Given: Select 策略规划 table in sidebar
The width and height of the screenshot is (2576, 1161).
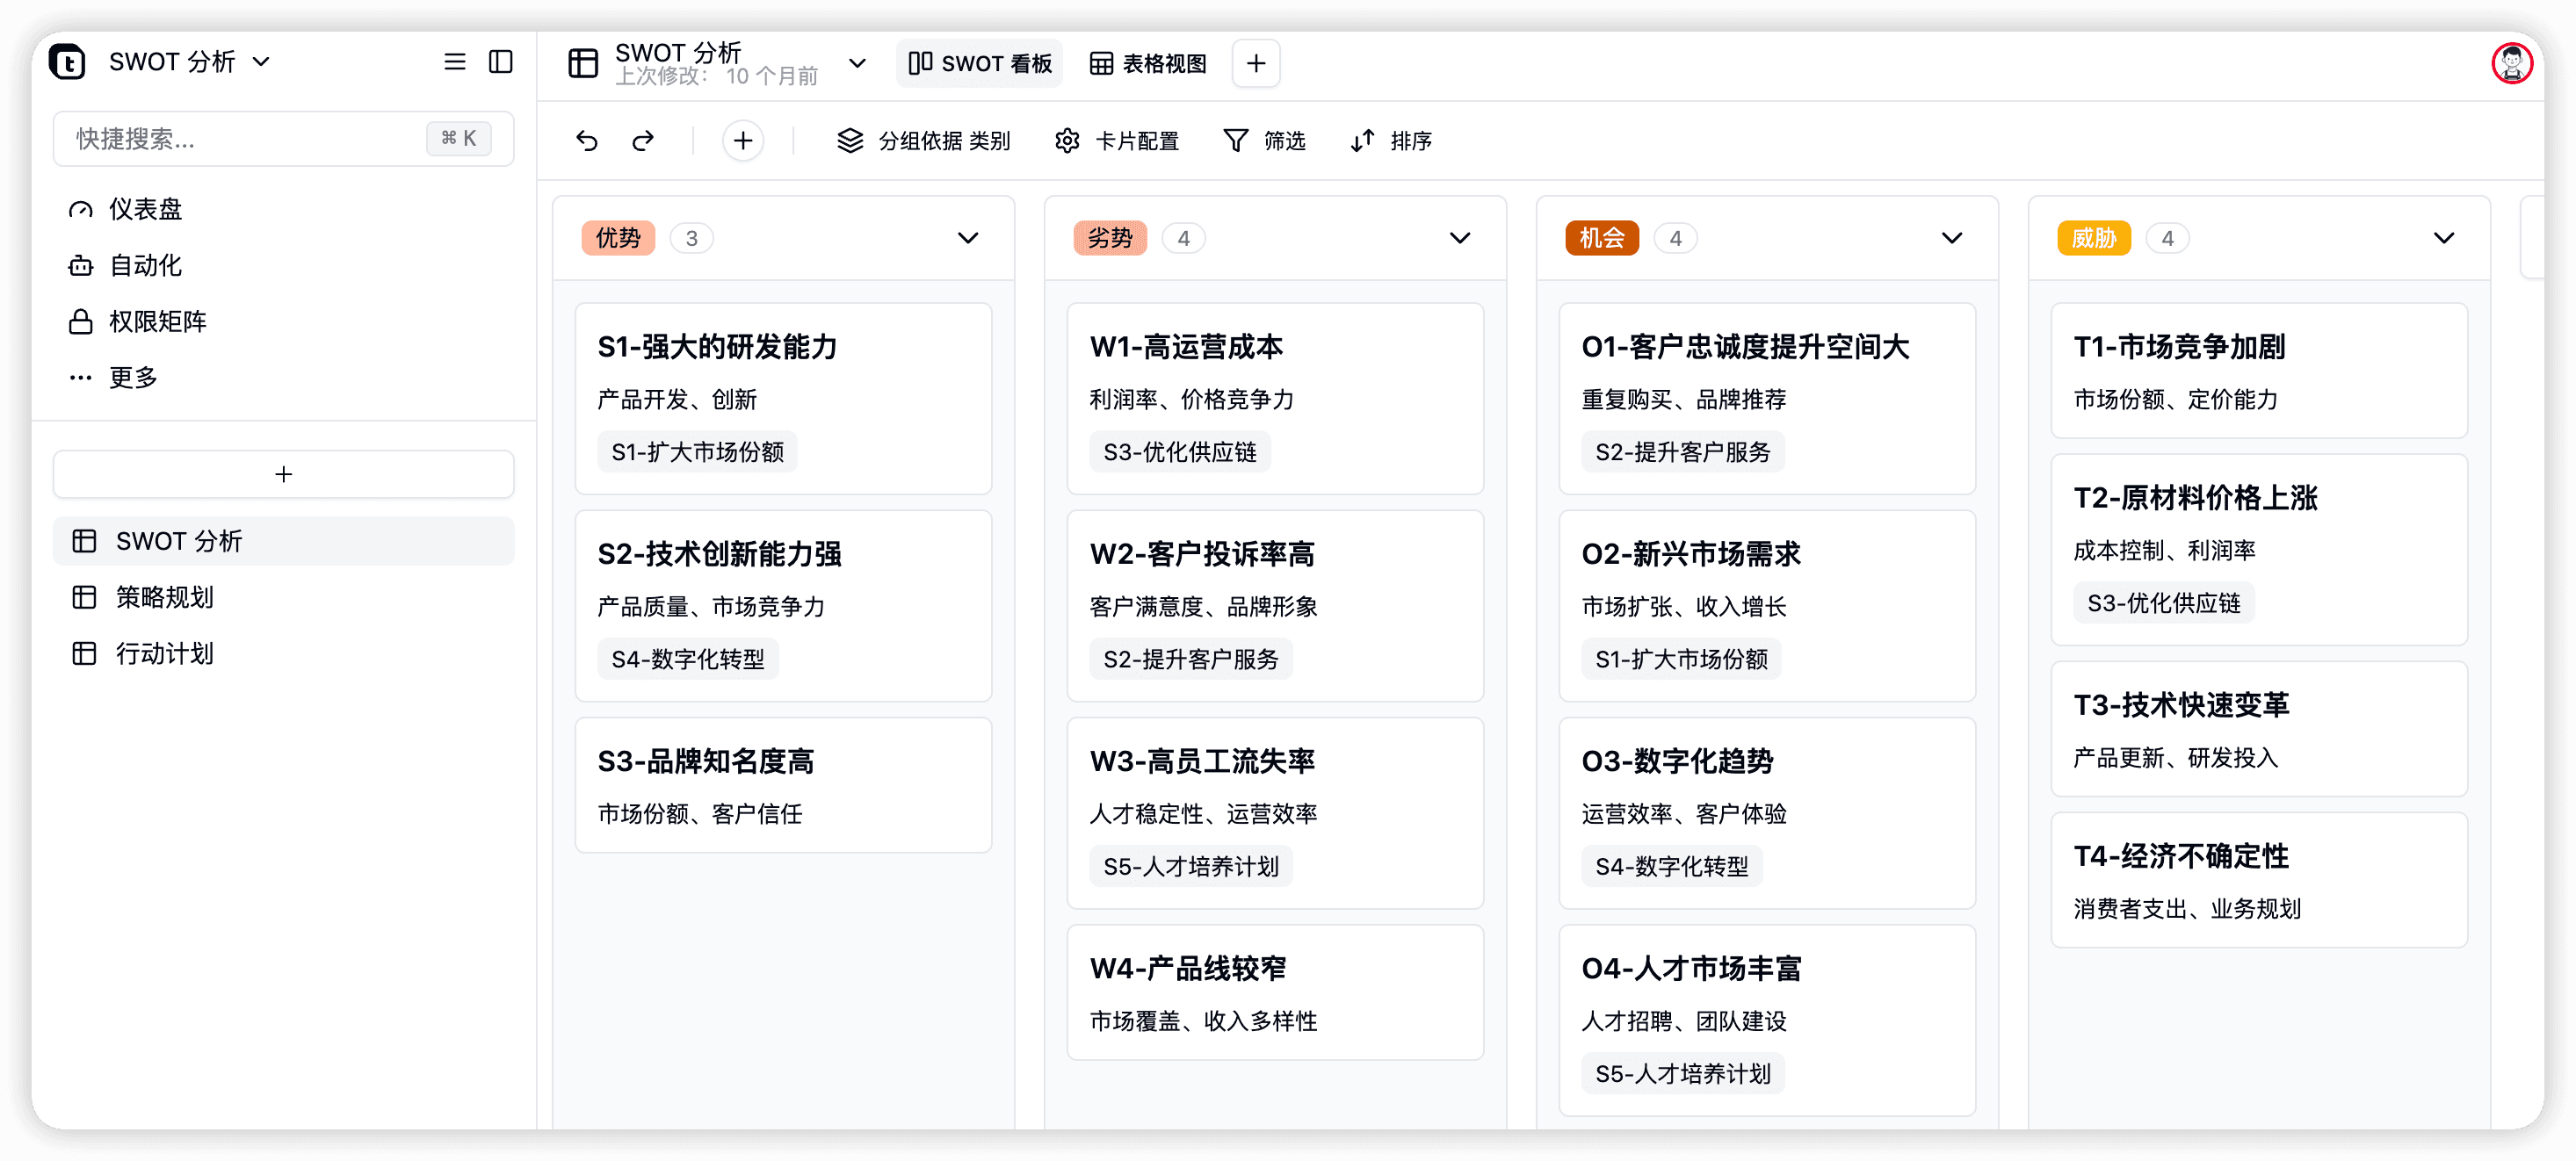Looking at the screenshot, I should point(283,597).
